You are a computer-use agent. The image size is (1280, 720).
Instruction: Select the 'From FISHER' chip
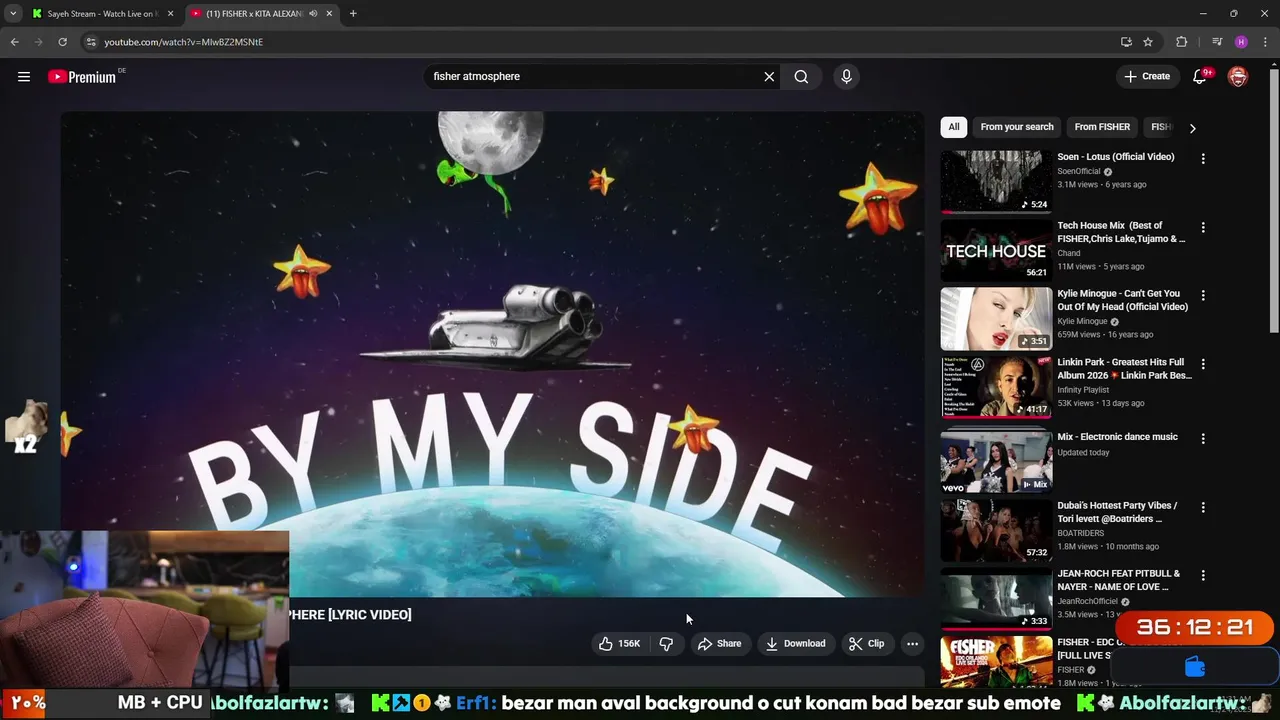pos(1102,127)
